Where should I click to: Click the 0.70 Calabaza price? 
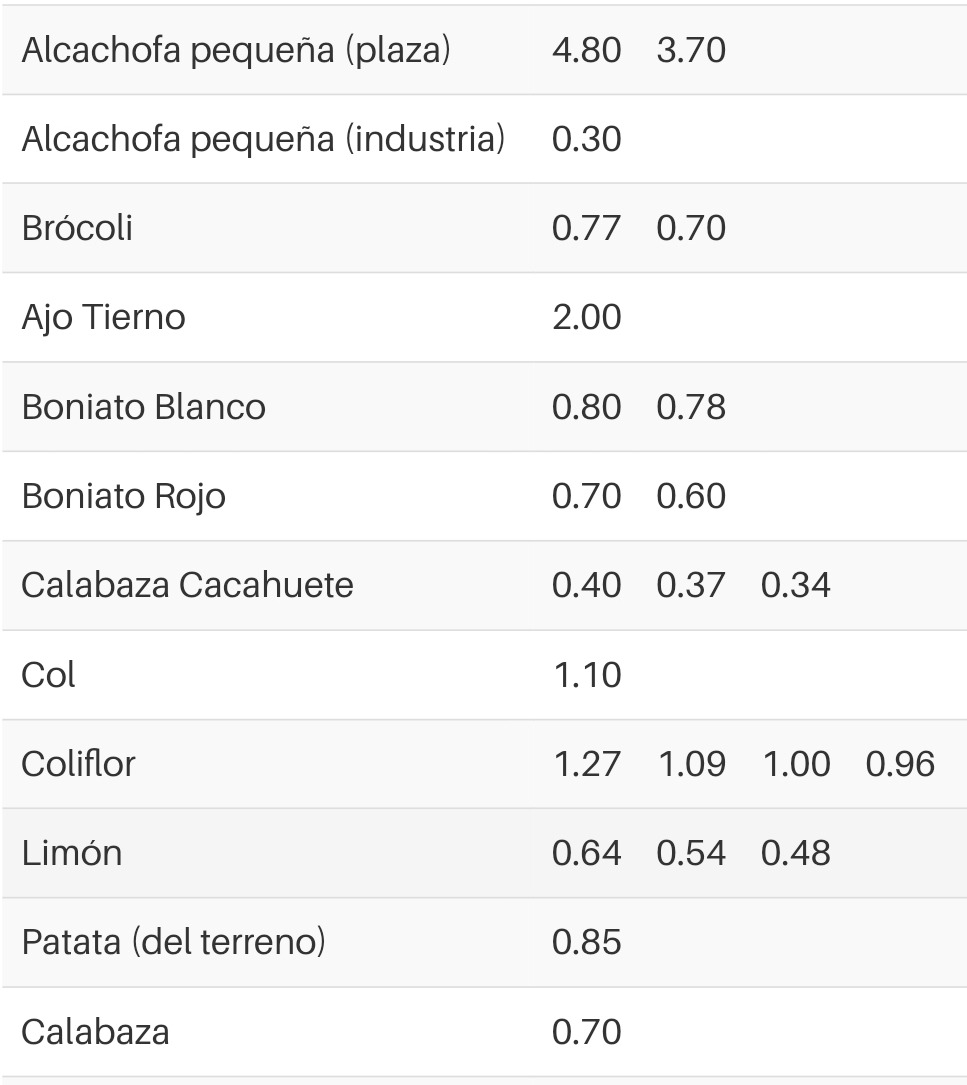[586, 1032]
